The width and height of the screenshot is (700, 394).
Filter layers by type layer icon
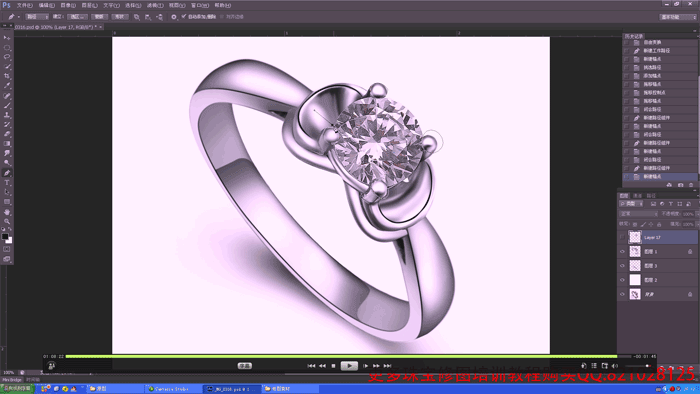(x=671, y=203)
